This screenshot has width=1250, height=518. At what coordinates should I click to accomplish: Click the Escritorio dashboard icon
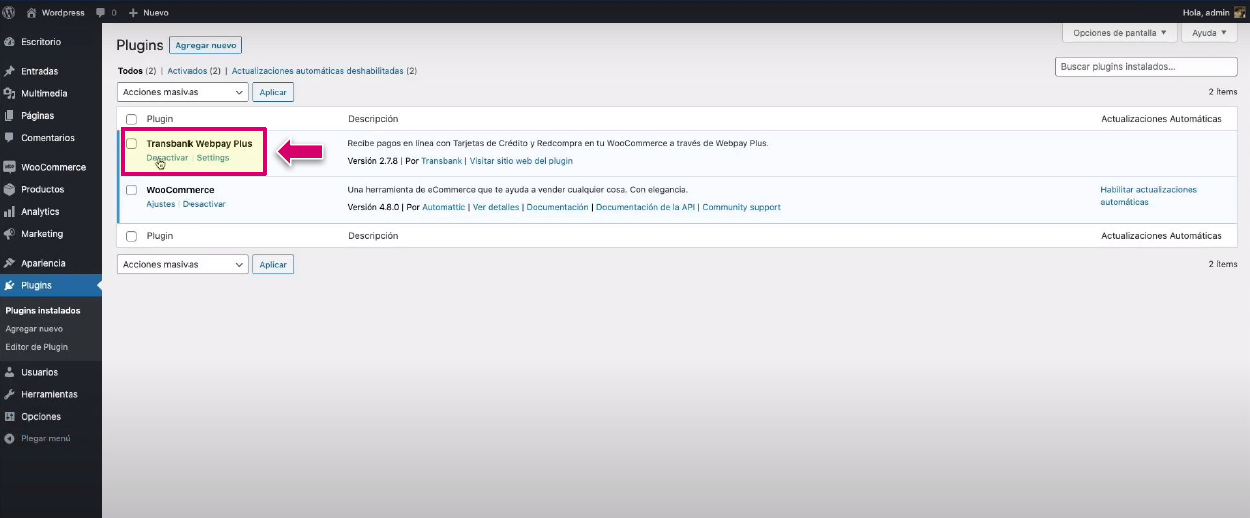pos(9,42)
